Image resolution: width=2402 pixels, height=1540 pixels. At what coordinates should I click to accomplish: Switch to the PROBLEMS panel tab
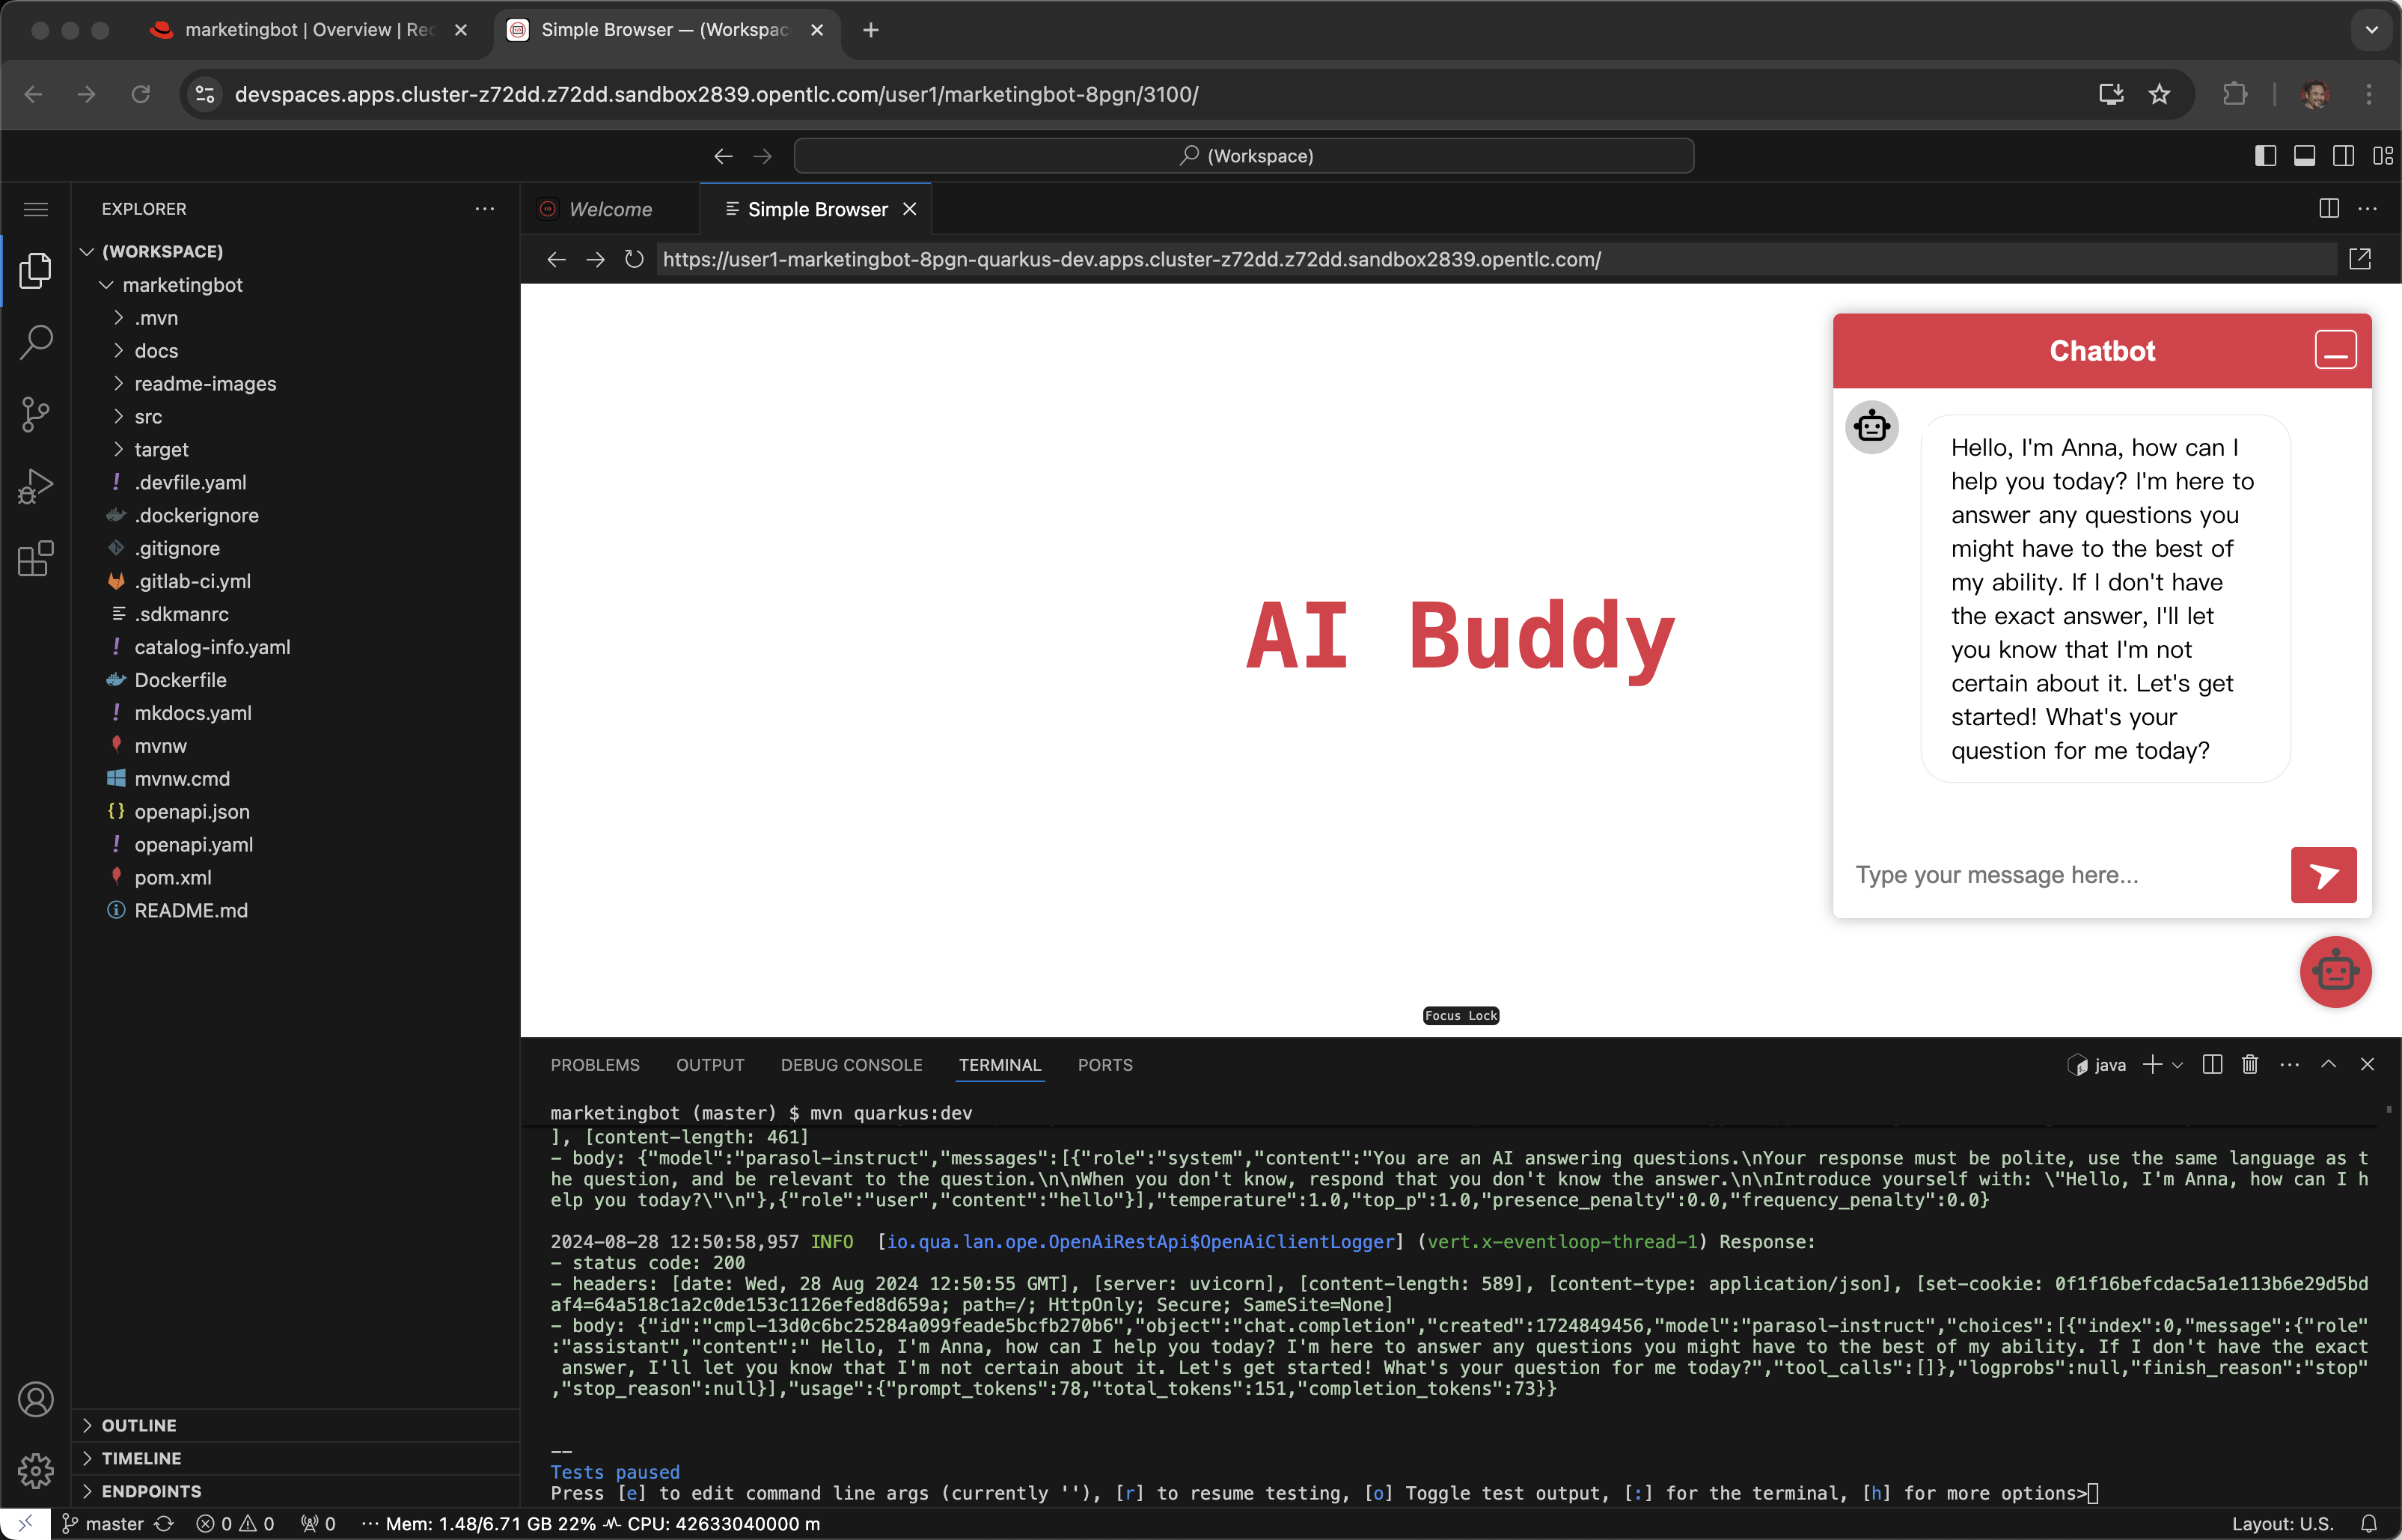[x=595, y=1065]
